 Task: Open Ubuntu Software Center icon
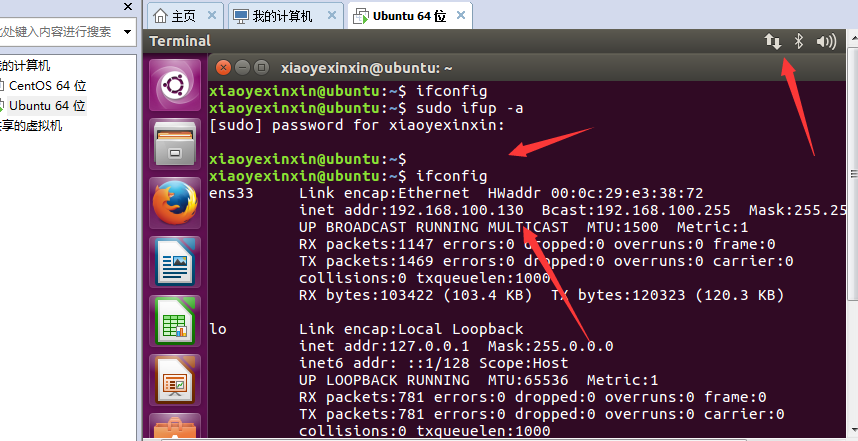point(175,428)
